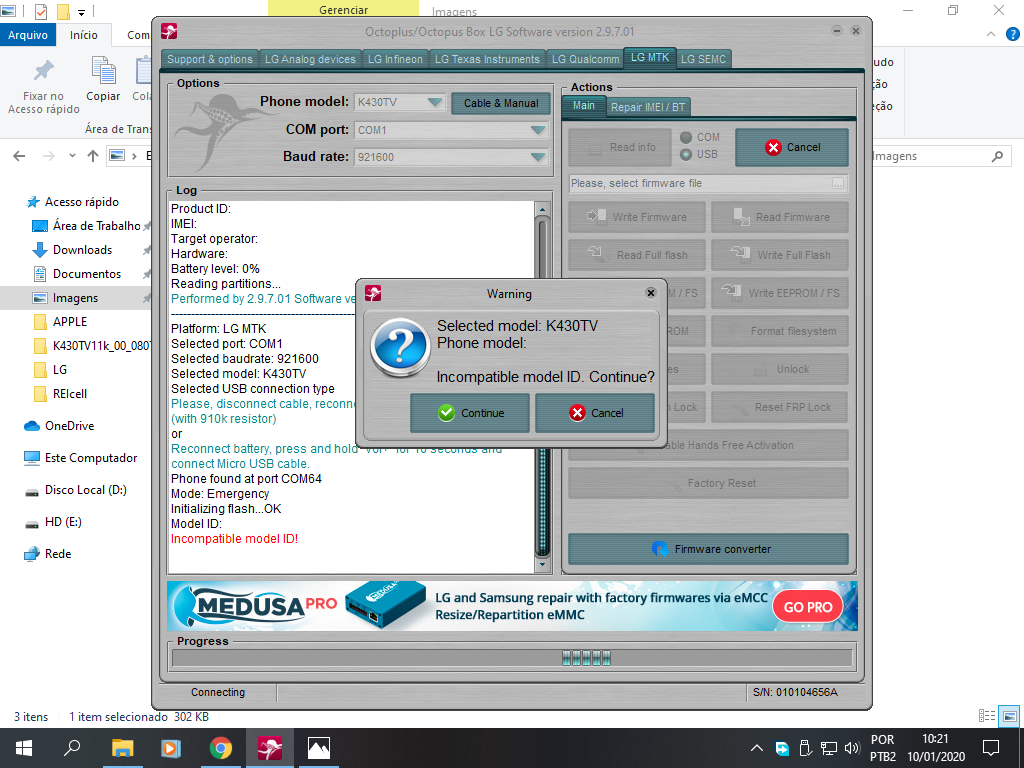
Task: Click the Read Full flash button
Action: coord(637,255)
